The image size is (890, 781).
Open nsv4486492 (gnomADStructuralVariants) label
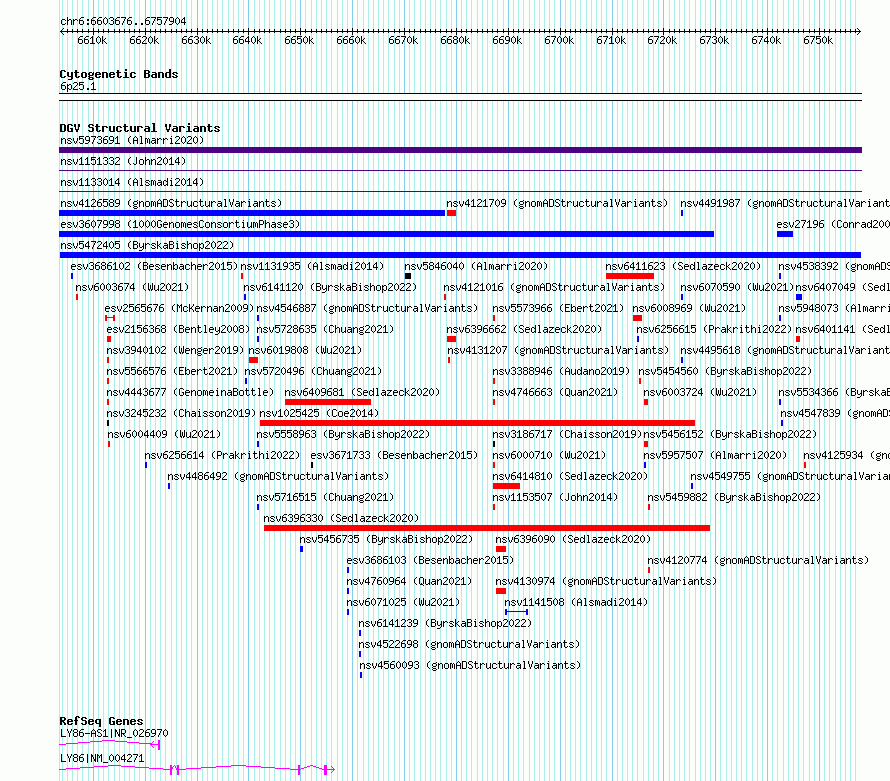click(x=278, y=476)
